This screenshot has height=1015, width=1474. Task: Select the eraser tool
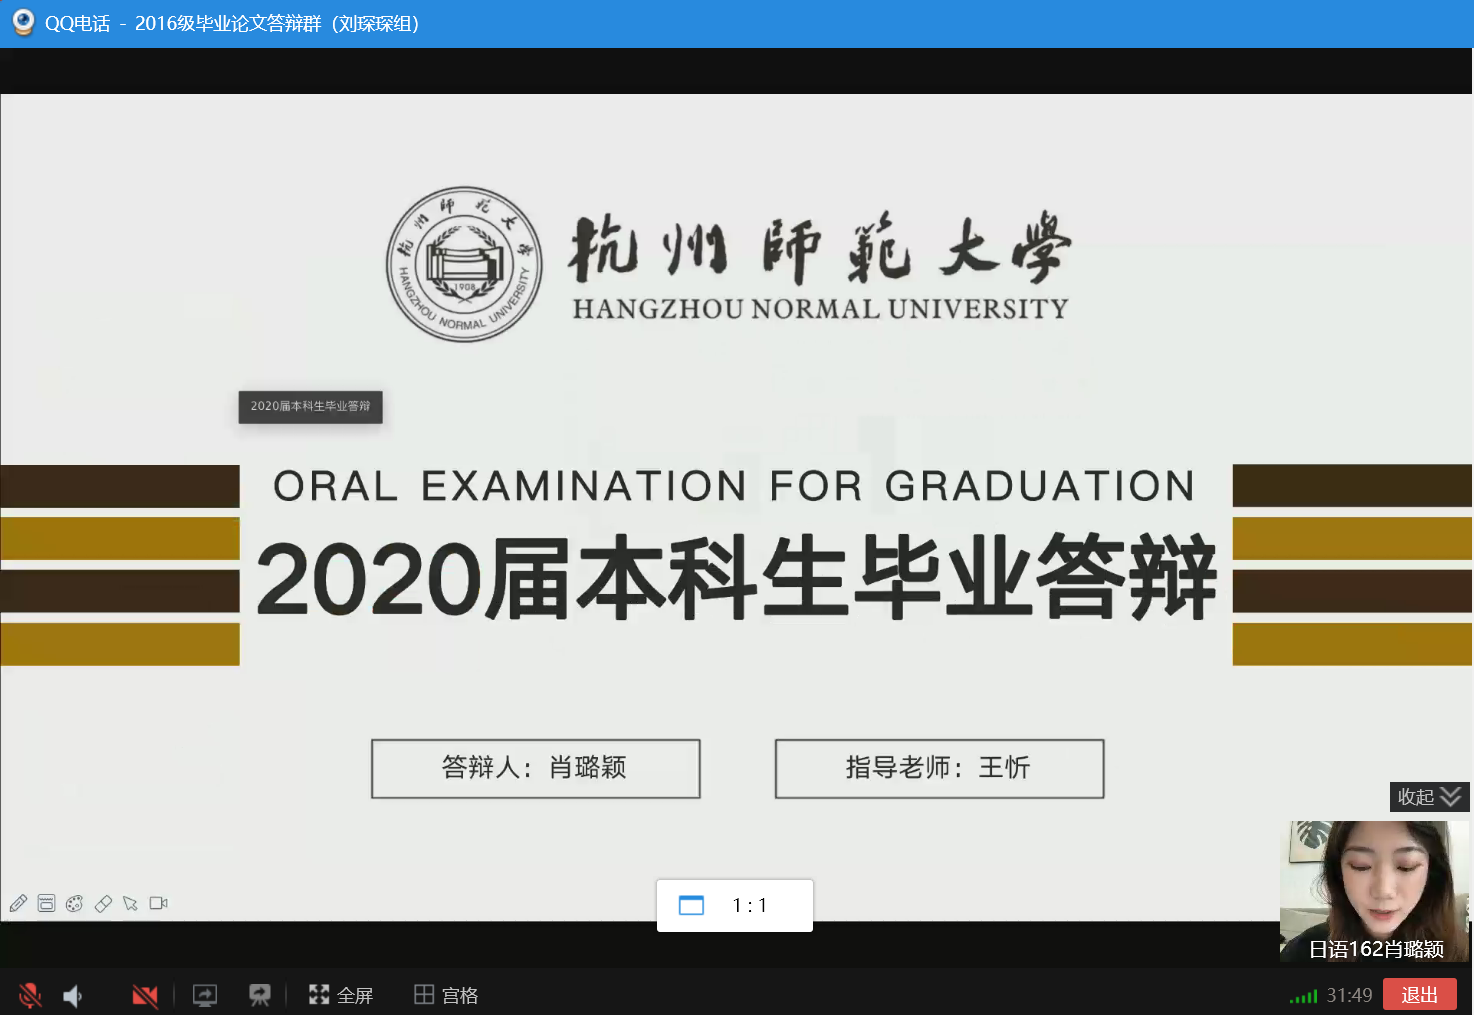tap(102, 904)
